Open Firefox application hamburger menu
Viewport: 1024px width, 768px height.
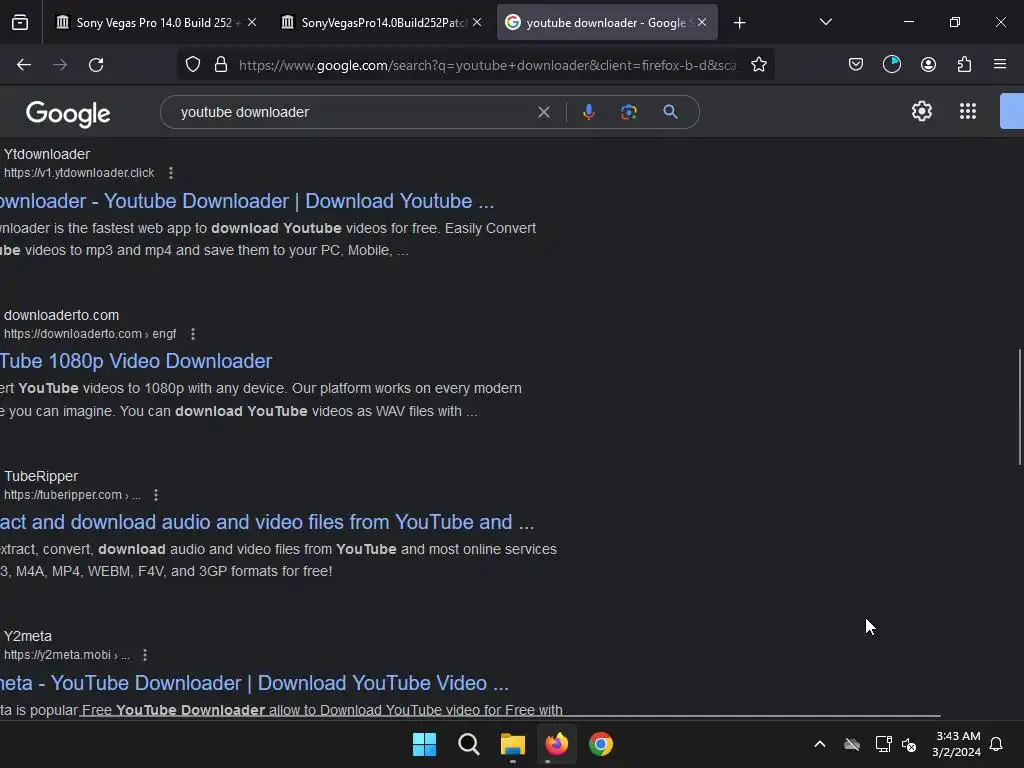coord(1000,65)
